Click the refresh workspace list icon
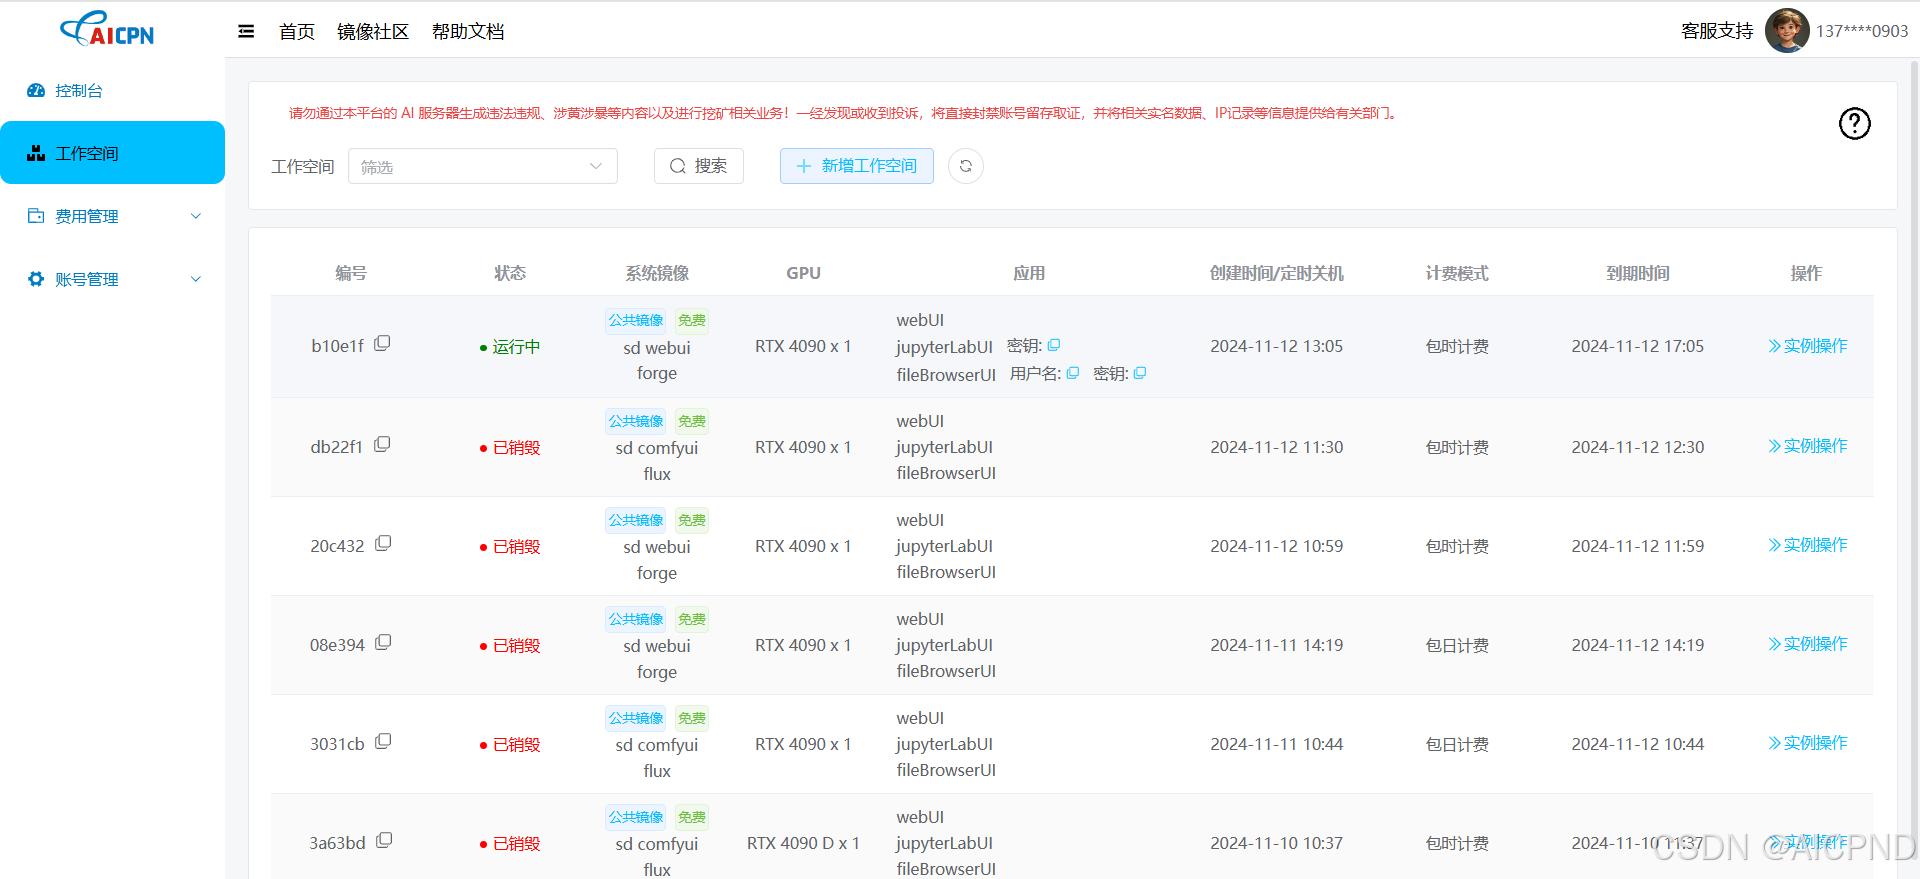This screenshot has height=879, width=1920. pyautogui.click(x=966, y=166)
